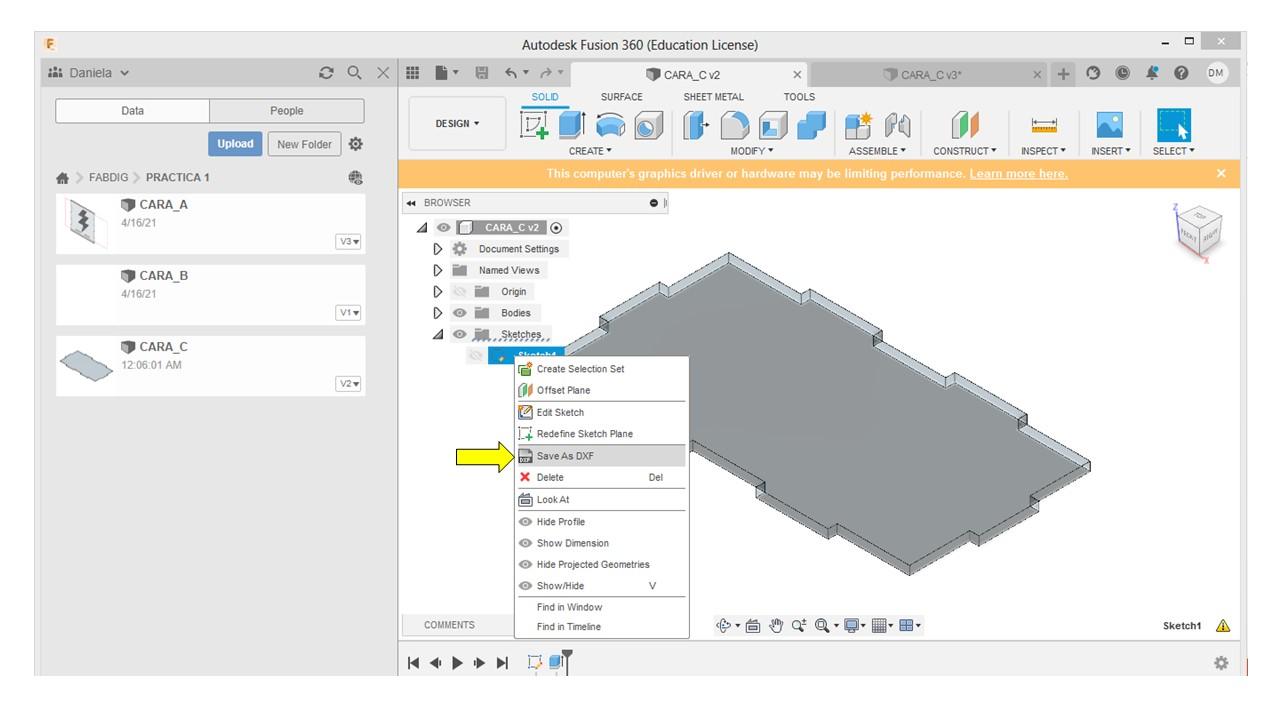Image resolution: width=1280 pixels, height=720 pixels.
Task: Expand the Origin node
Action: 438,292
